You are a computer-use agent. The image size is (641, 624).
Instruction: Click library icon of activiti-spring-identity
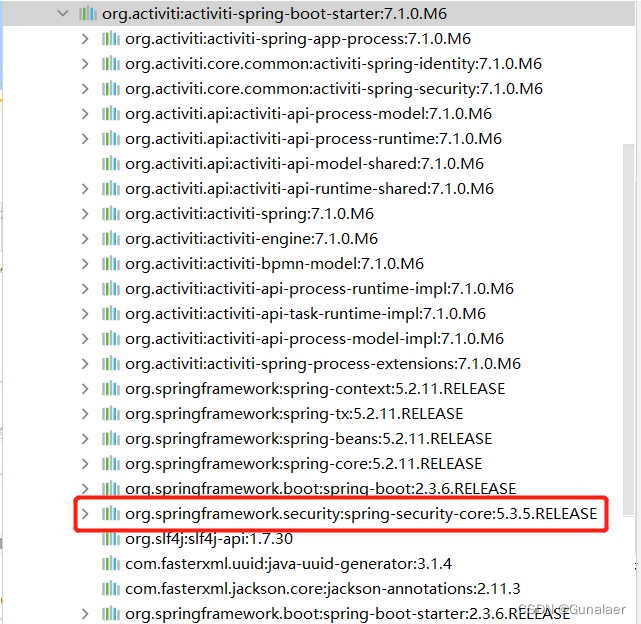(110, 64)
